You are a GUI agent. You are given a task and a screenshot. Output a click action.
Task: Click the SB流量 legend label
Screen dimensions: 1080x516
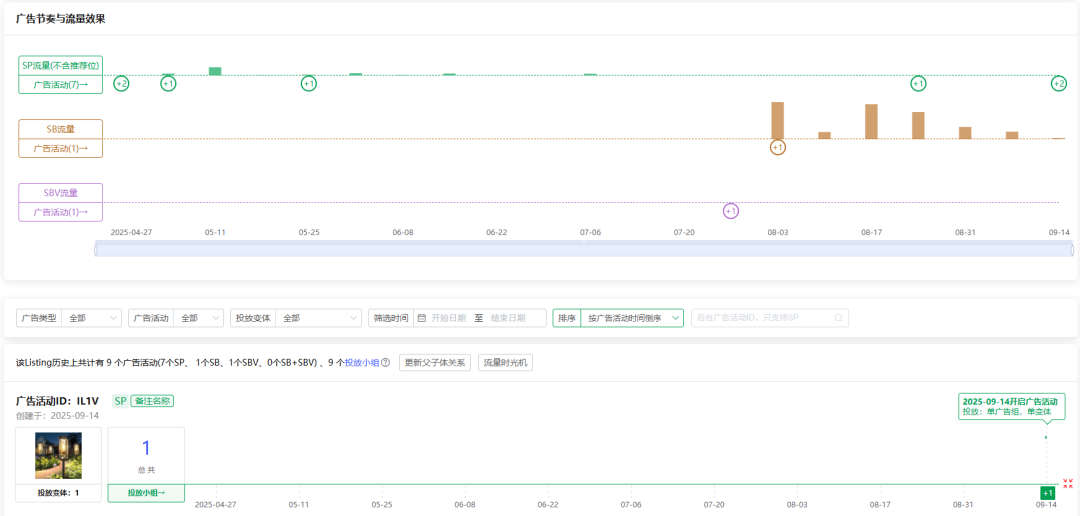[61, 130]
